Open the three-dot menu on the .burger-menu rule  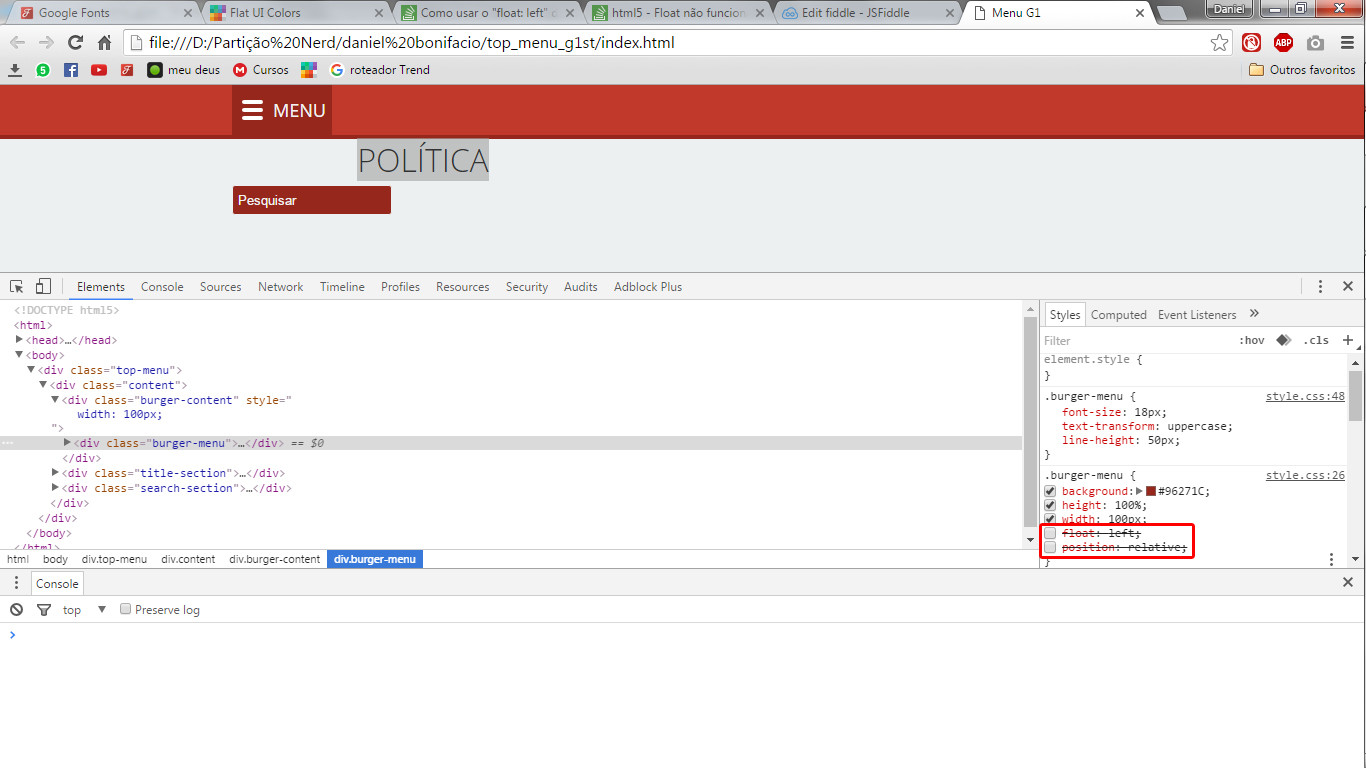[x=1331, y=559]
